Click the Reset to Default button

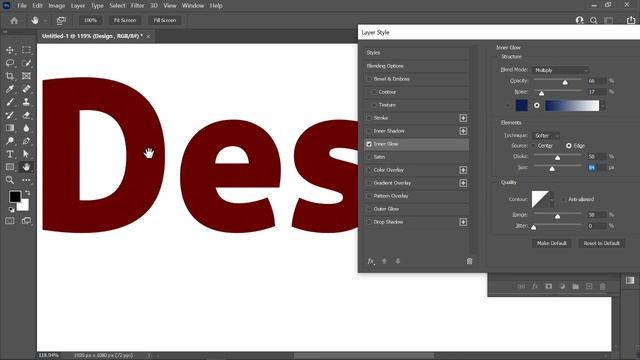(602, 243)
